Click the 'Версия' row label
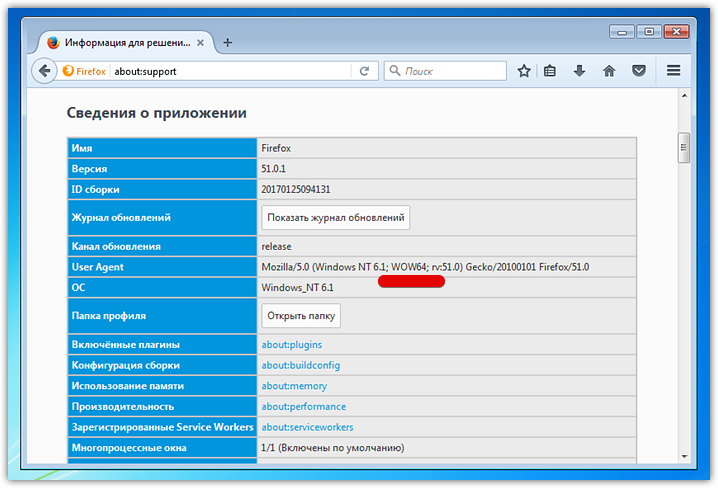 89,168
